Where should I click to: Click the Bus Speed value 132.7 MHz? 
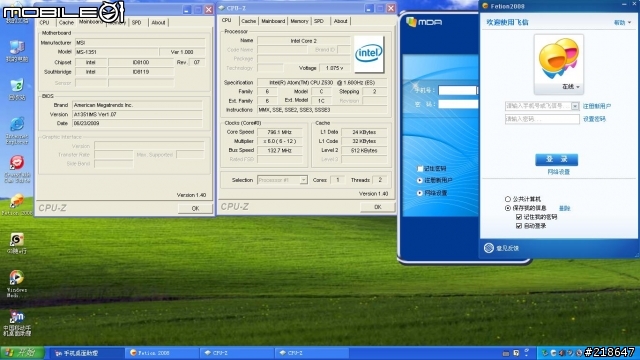(280, 150)
